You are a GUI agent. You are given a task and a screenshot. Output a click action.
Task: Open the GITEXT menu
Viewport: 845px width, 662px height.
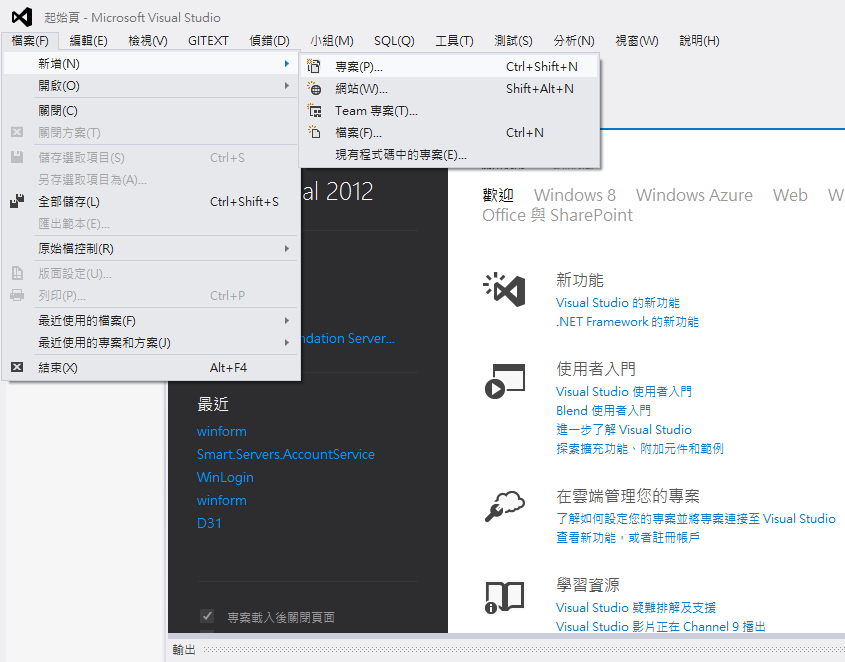(208, 41)
